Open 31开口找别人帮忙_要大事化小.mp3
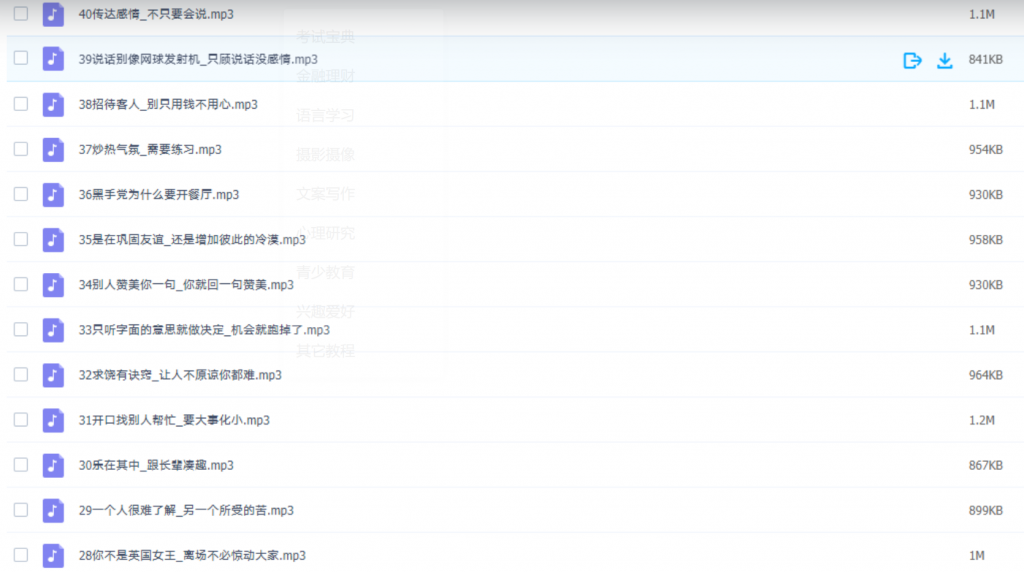1024x573 pixels. [174, 420]
